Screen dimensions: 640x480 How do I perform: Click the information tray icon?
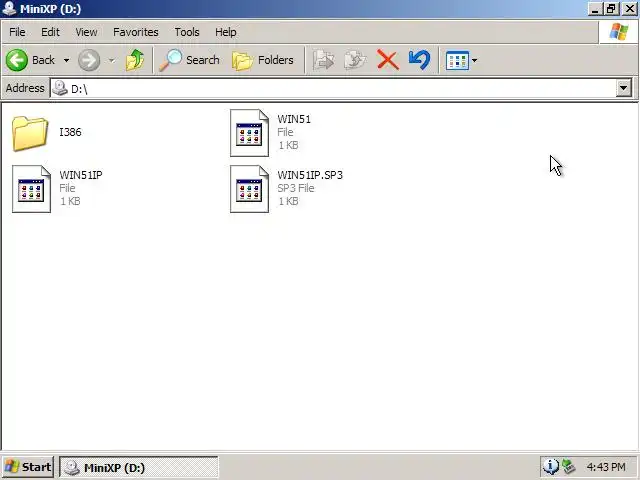click(x=550, y=467)
